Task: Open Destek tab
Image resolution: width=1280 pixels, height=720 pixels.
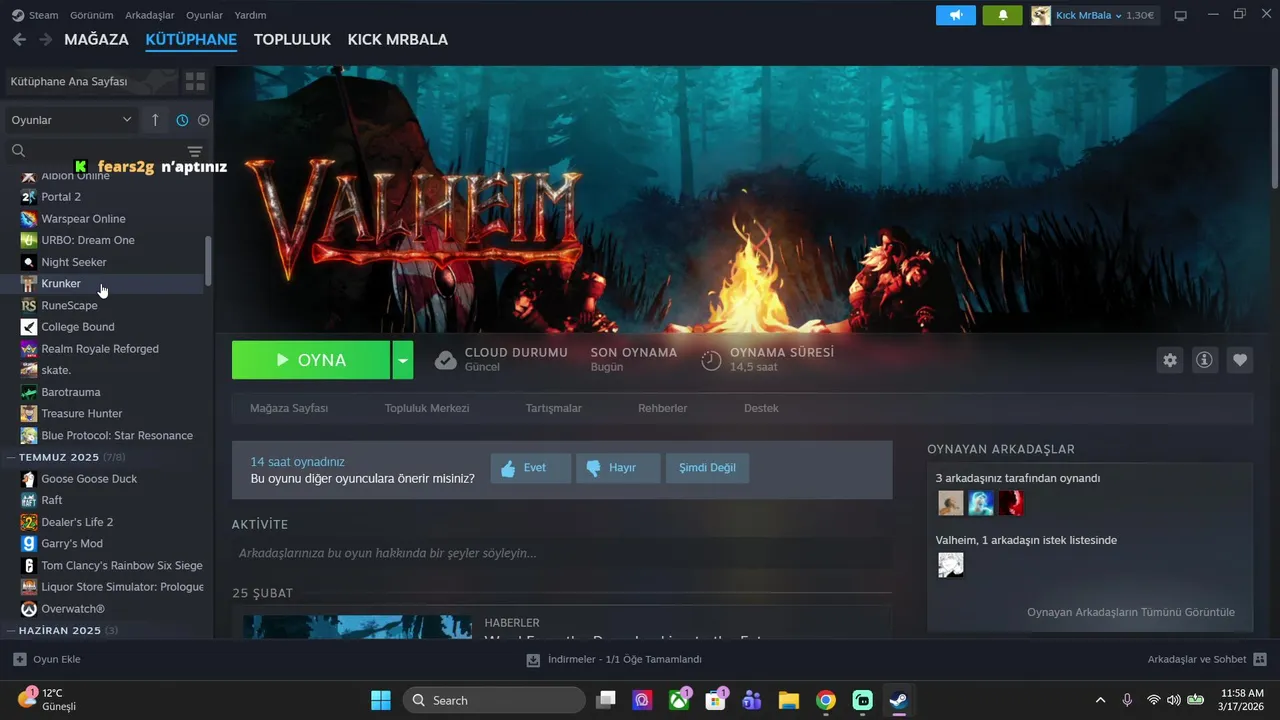Action: click(x=761, y=408)
